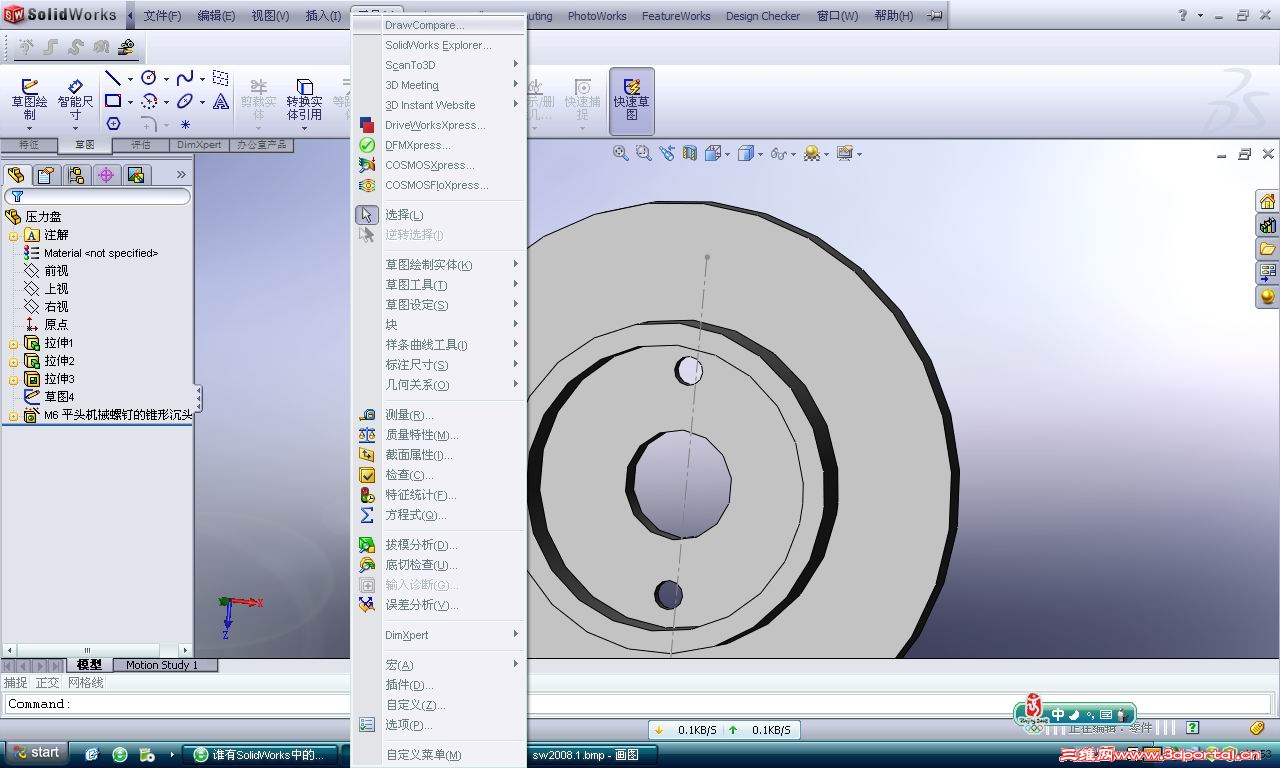Screen dimensions: 1280x768
Task: Activate the Line sketch tool
Action: click(x=113, y=77)
